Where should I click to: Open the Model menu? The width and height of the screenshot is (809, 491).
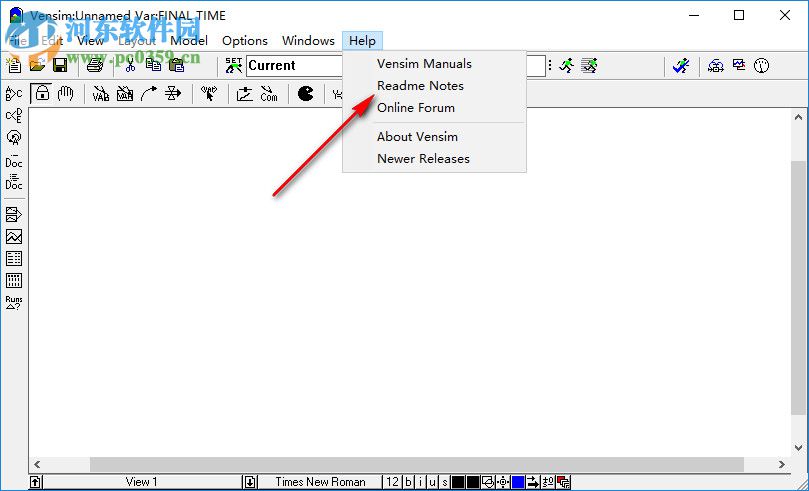coord(189,41)
